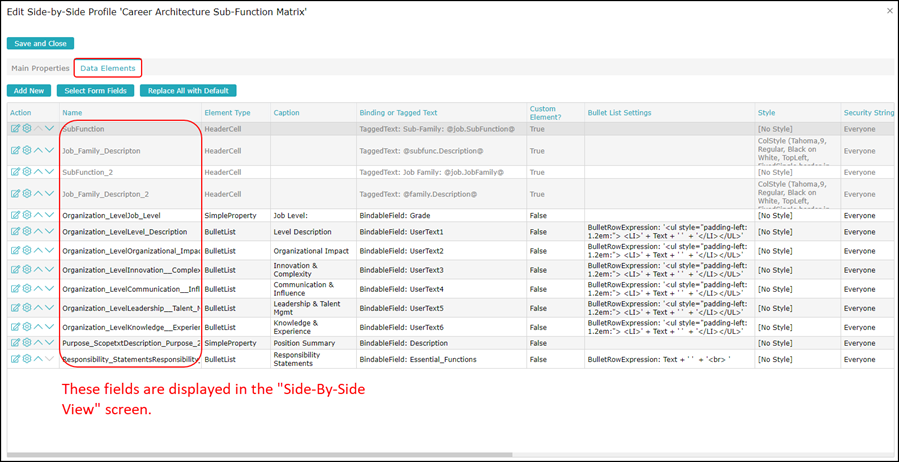Viewport: 899px width, 462px height.
Task: Move Job_Family_Descripton_2 row down with arrow
Action: [x=50, y=194]
